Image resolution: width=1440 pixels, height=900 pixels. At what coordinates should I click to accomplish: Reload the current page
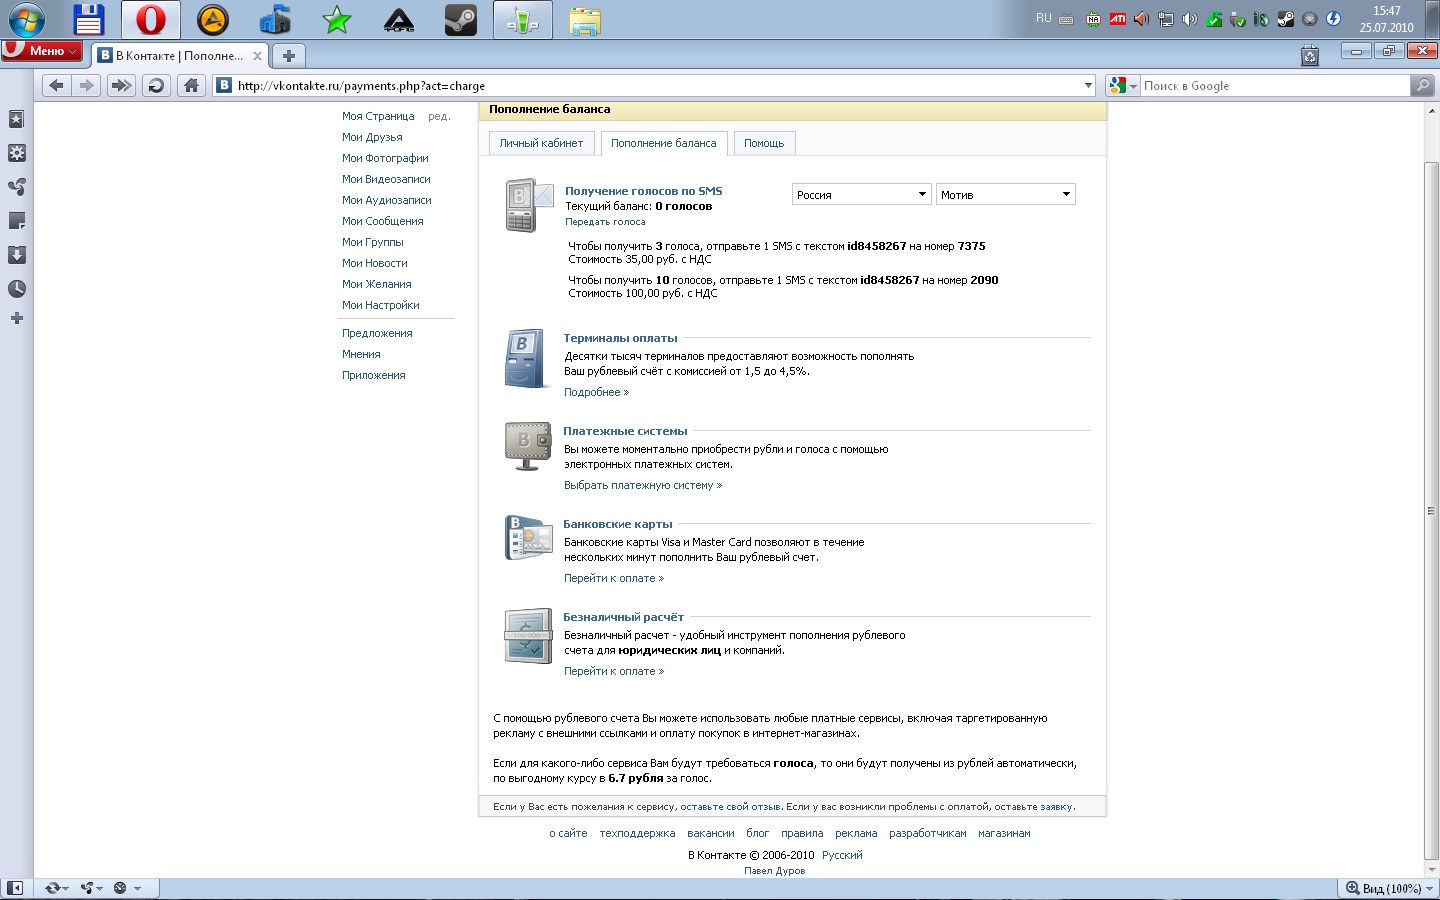click(x=156, y=86)
